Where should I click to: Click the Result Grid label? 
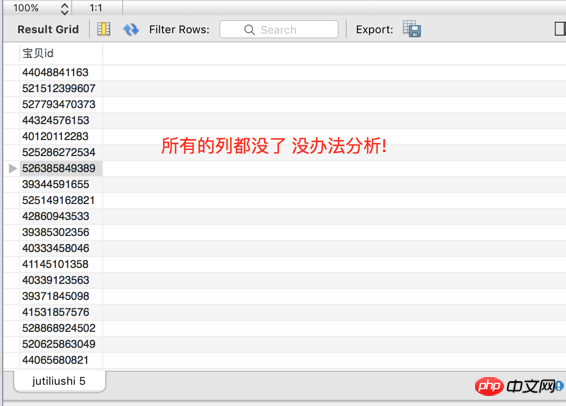coord(48,29)
